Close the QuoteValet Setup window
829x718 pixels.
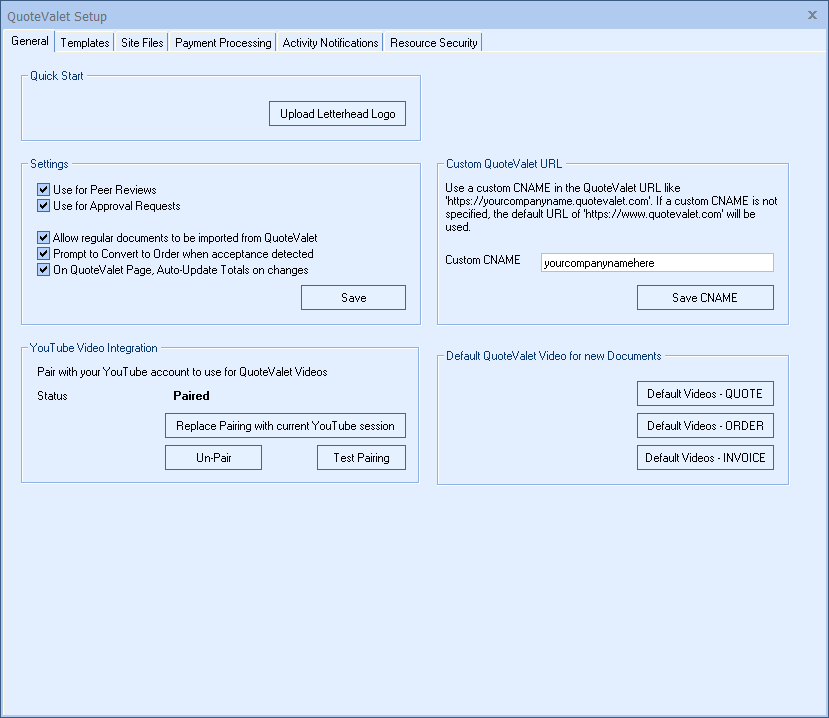tap(812, 15)
